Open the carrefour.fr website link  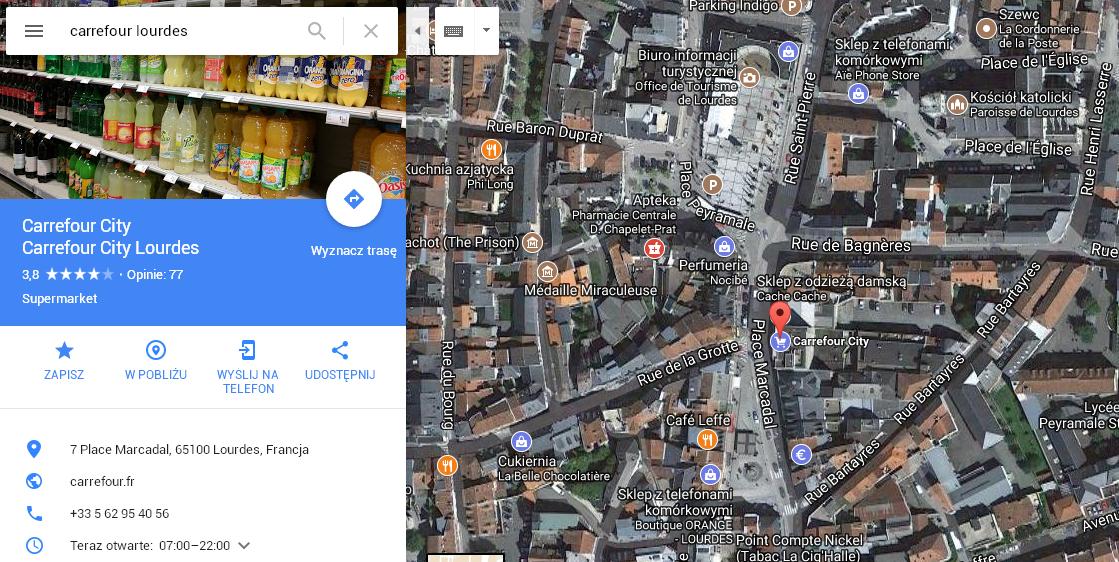pyautogui.click(x=102, y=481)
